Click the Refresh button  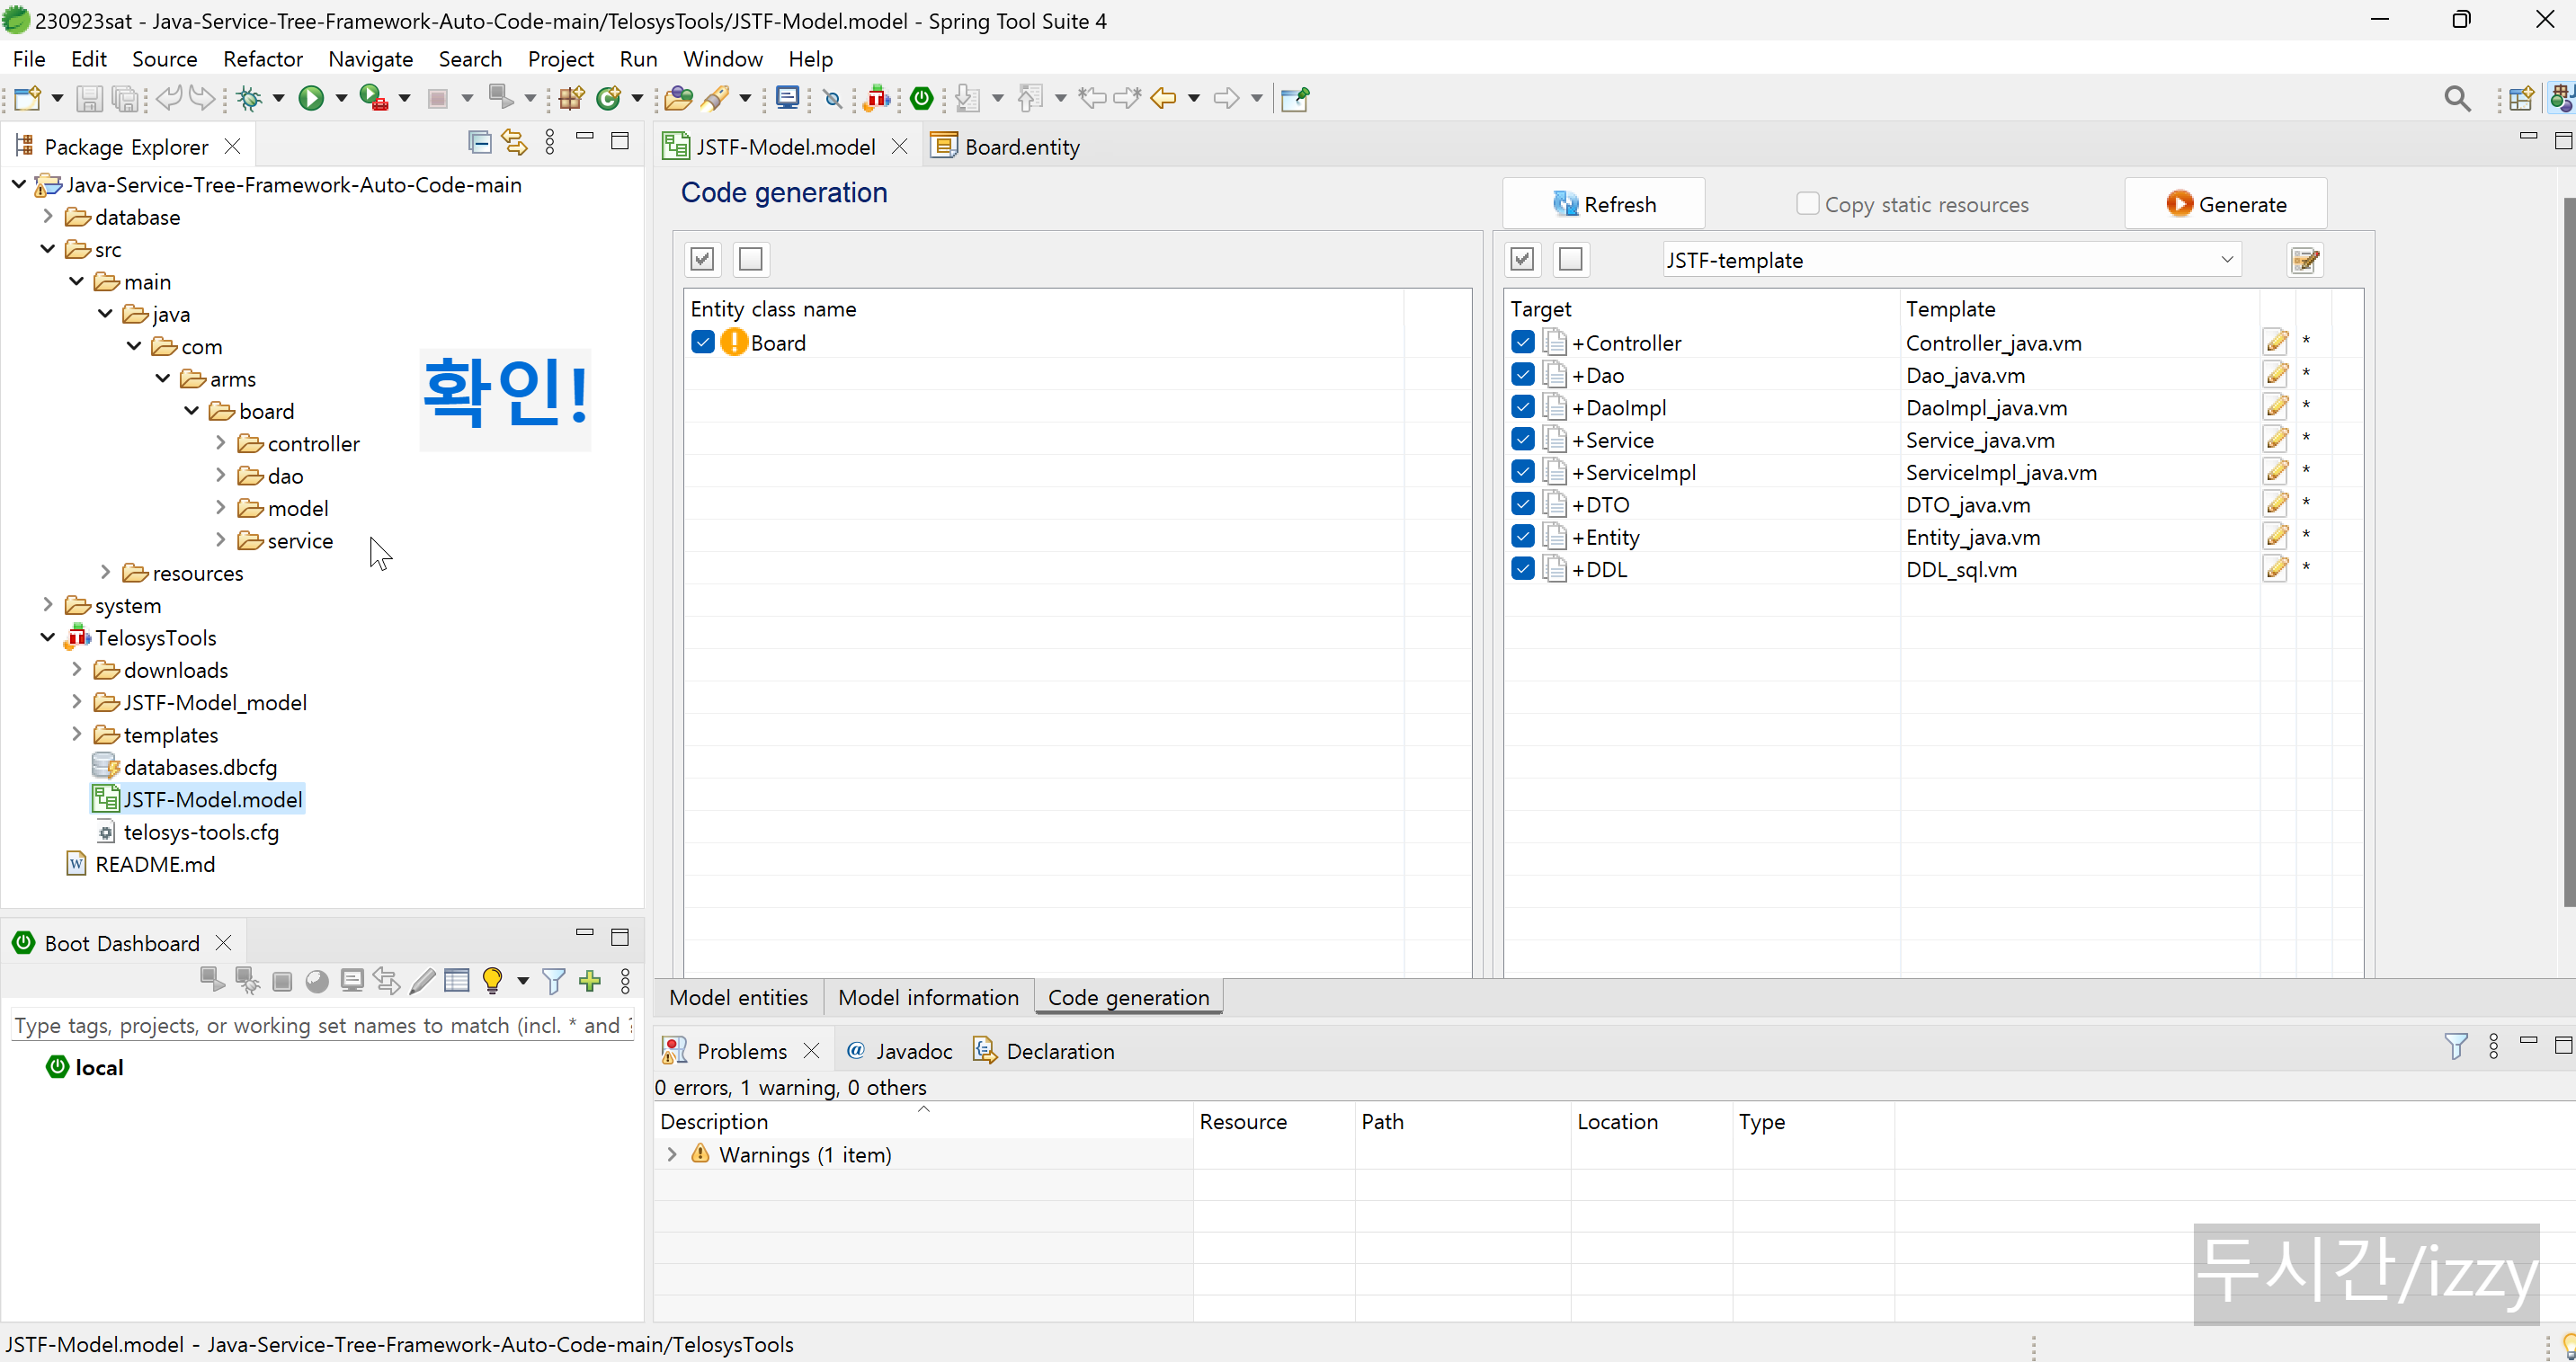1604,204
